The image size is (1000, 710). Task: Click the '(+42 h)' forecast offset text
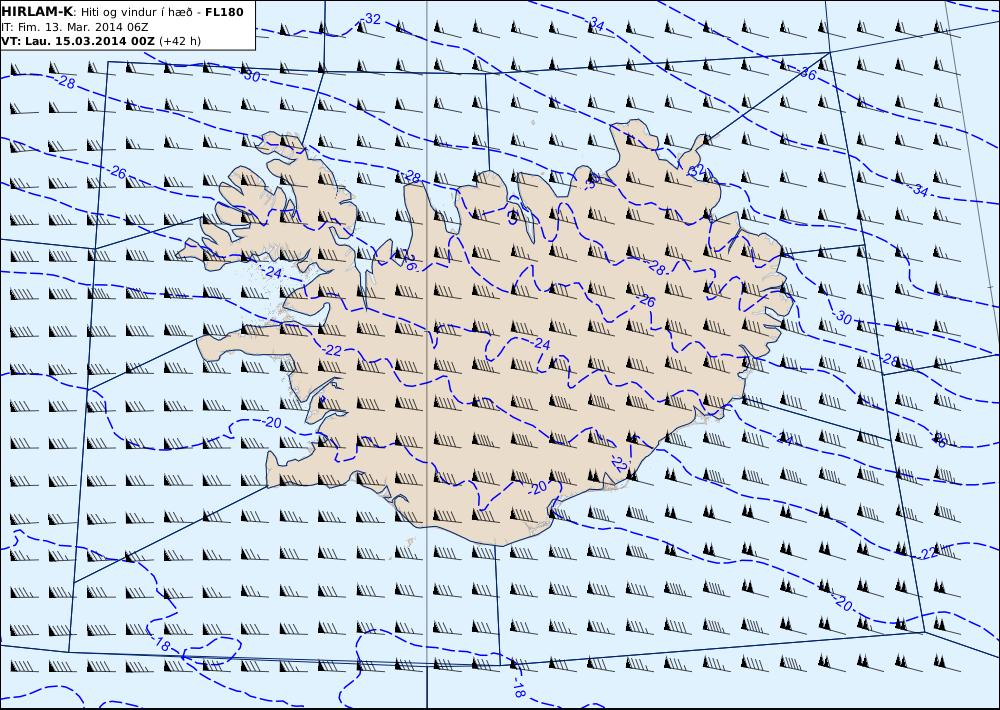[180, 41]
